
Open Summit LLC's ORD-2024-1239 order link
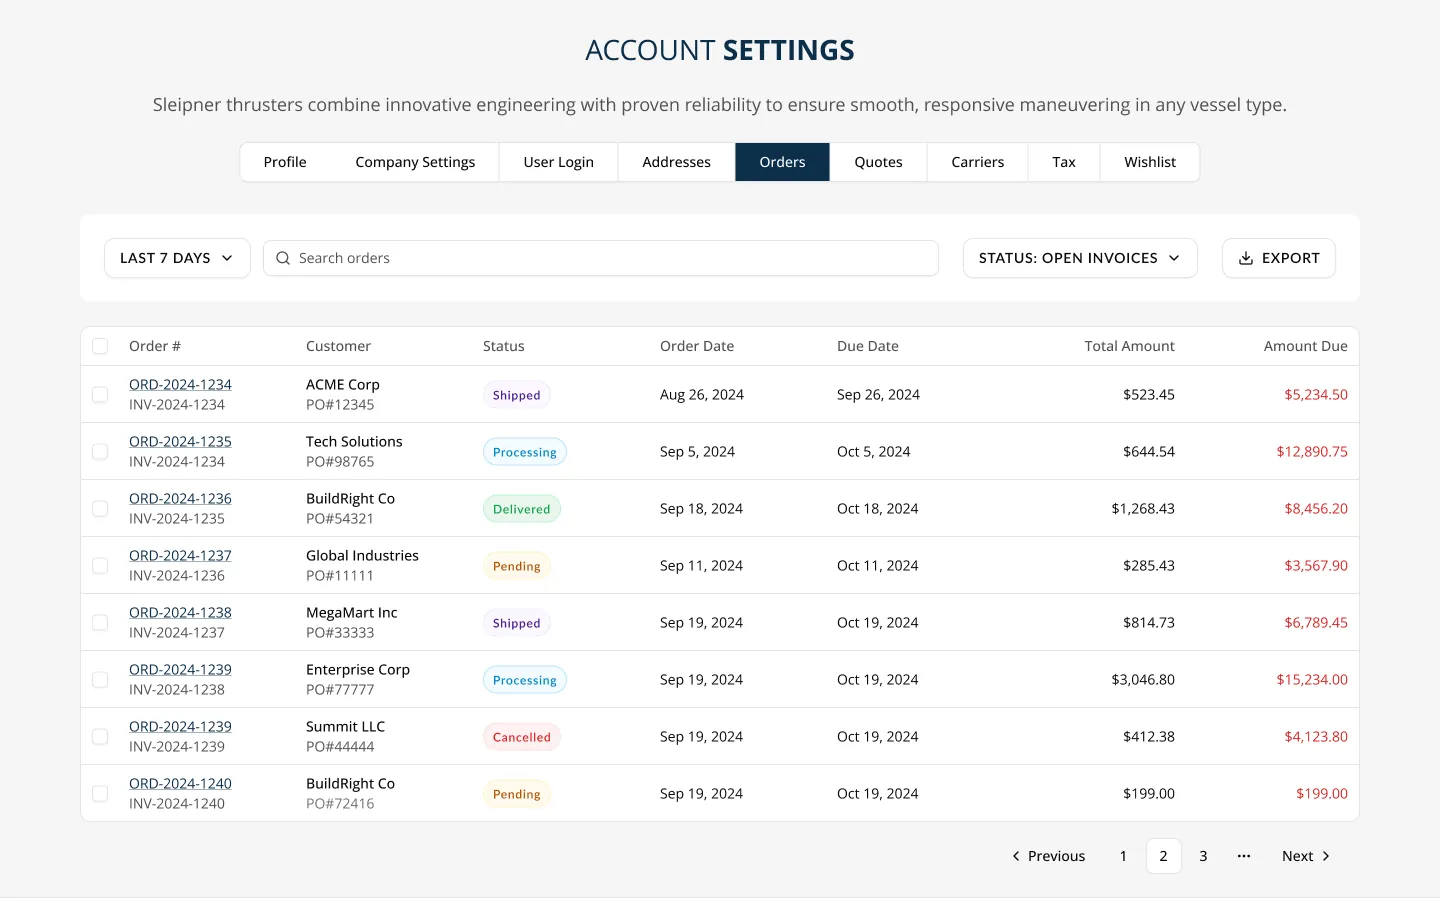coord(180,727)
